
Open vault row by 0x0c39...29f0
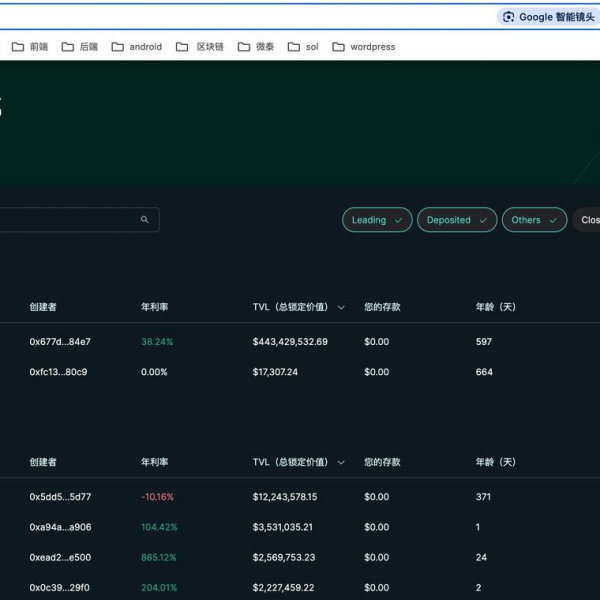pyautogui.click(x=300, y=587)
